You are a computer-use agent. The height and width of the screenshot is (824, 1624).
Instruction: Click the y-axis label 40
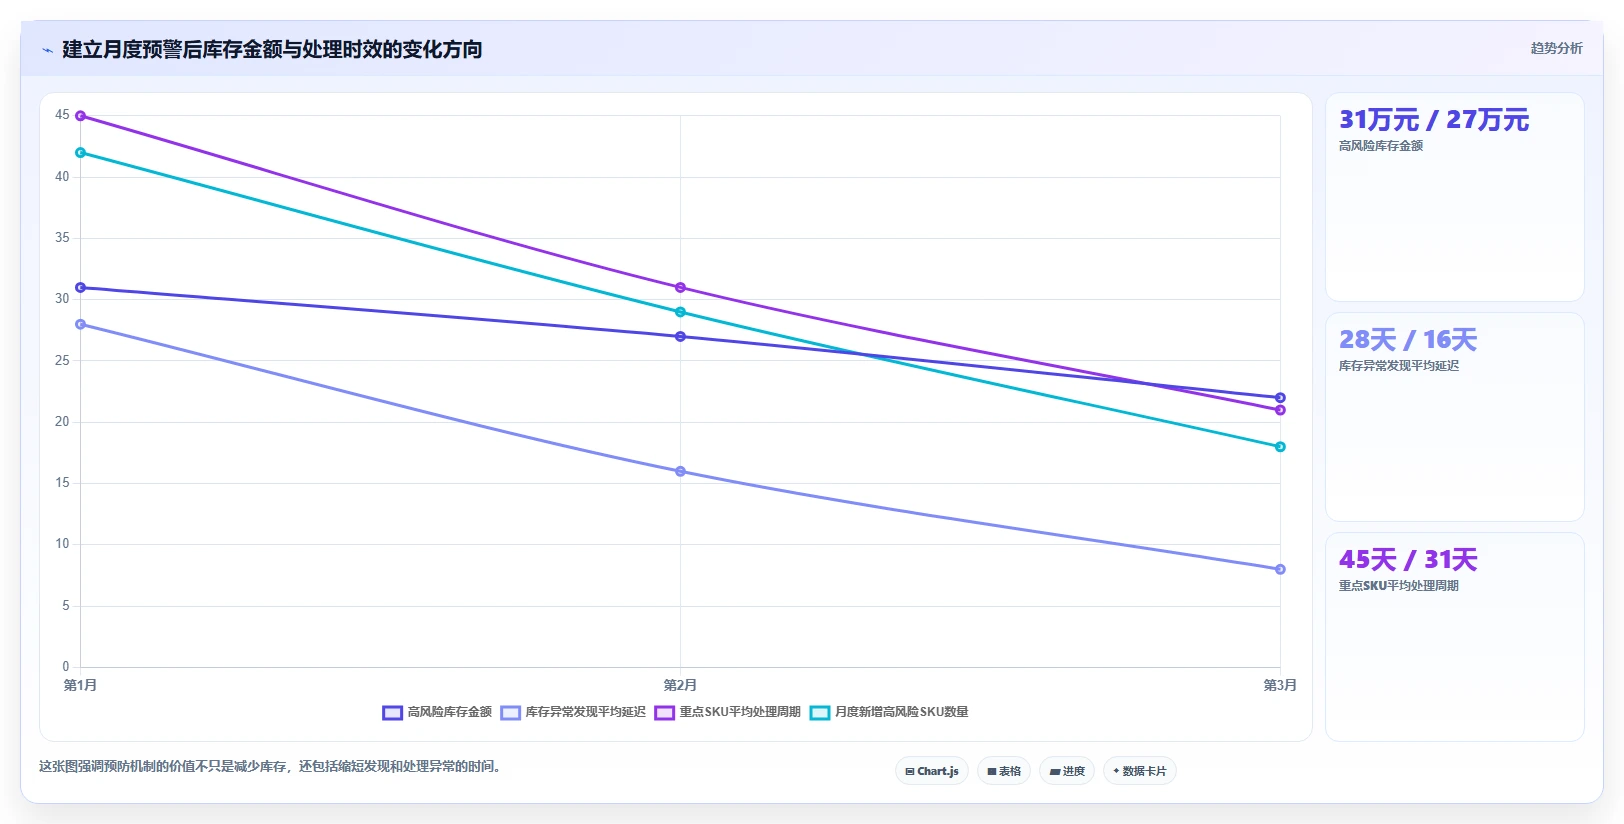click(62, 177)
